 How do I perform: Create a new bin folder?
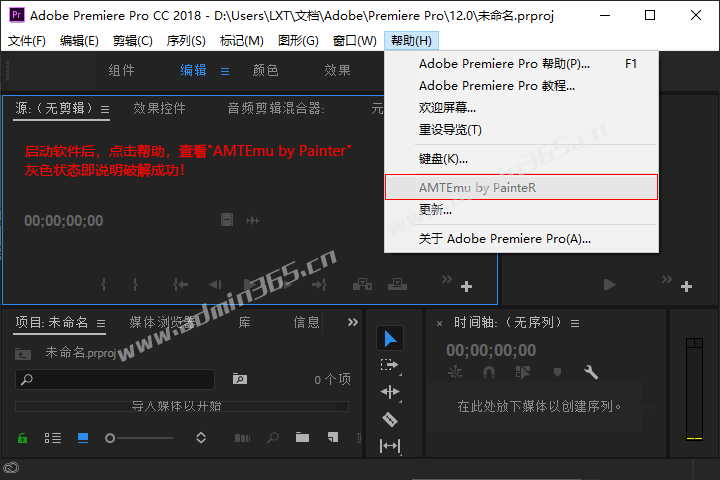[x=302, y=437]
